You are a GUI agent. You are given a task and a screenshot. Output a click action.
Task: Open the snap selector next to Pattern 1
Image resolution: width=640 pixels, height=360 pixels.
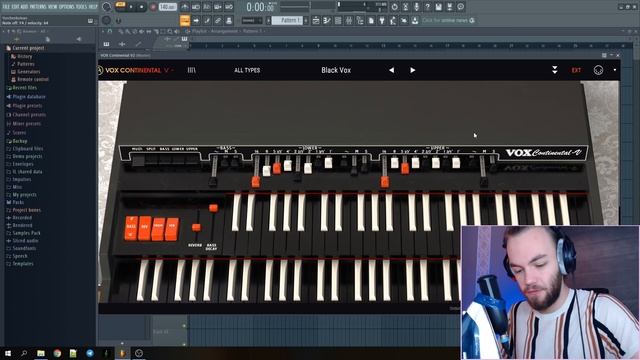click(252, 20)
